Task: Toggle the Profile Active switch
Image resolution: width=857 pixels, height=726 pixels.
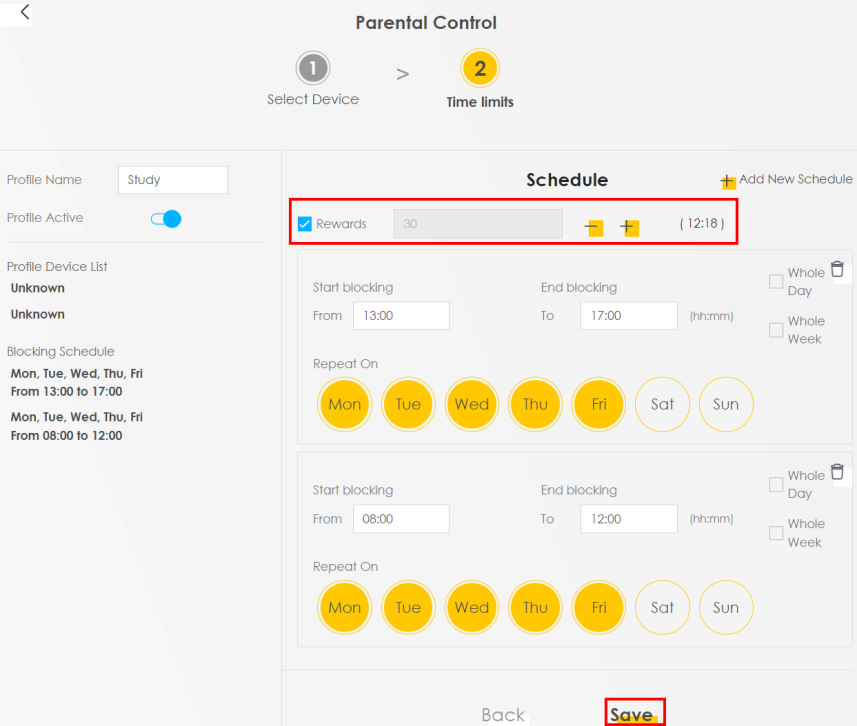Action: click(x=166, y=219)
